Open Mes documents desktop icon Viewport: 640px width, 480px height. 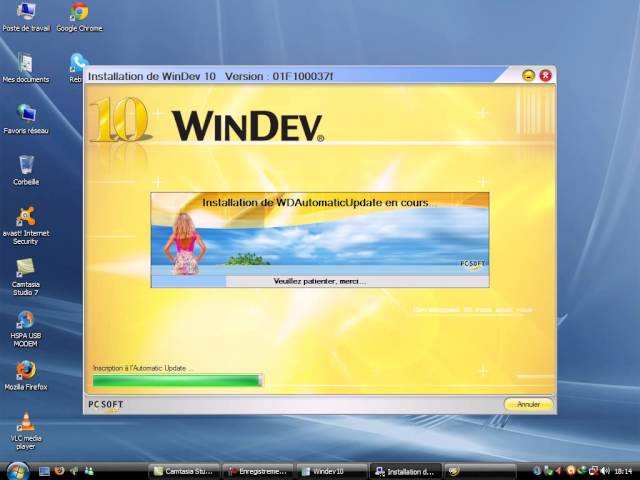26,68
